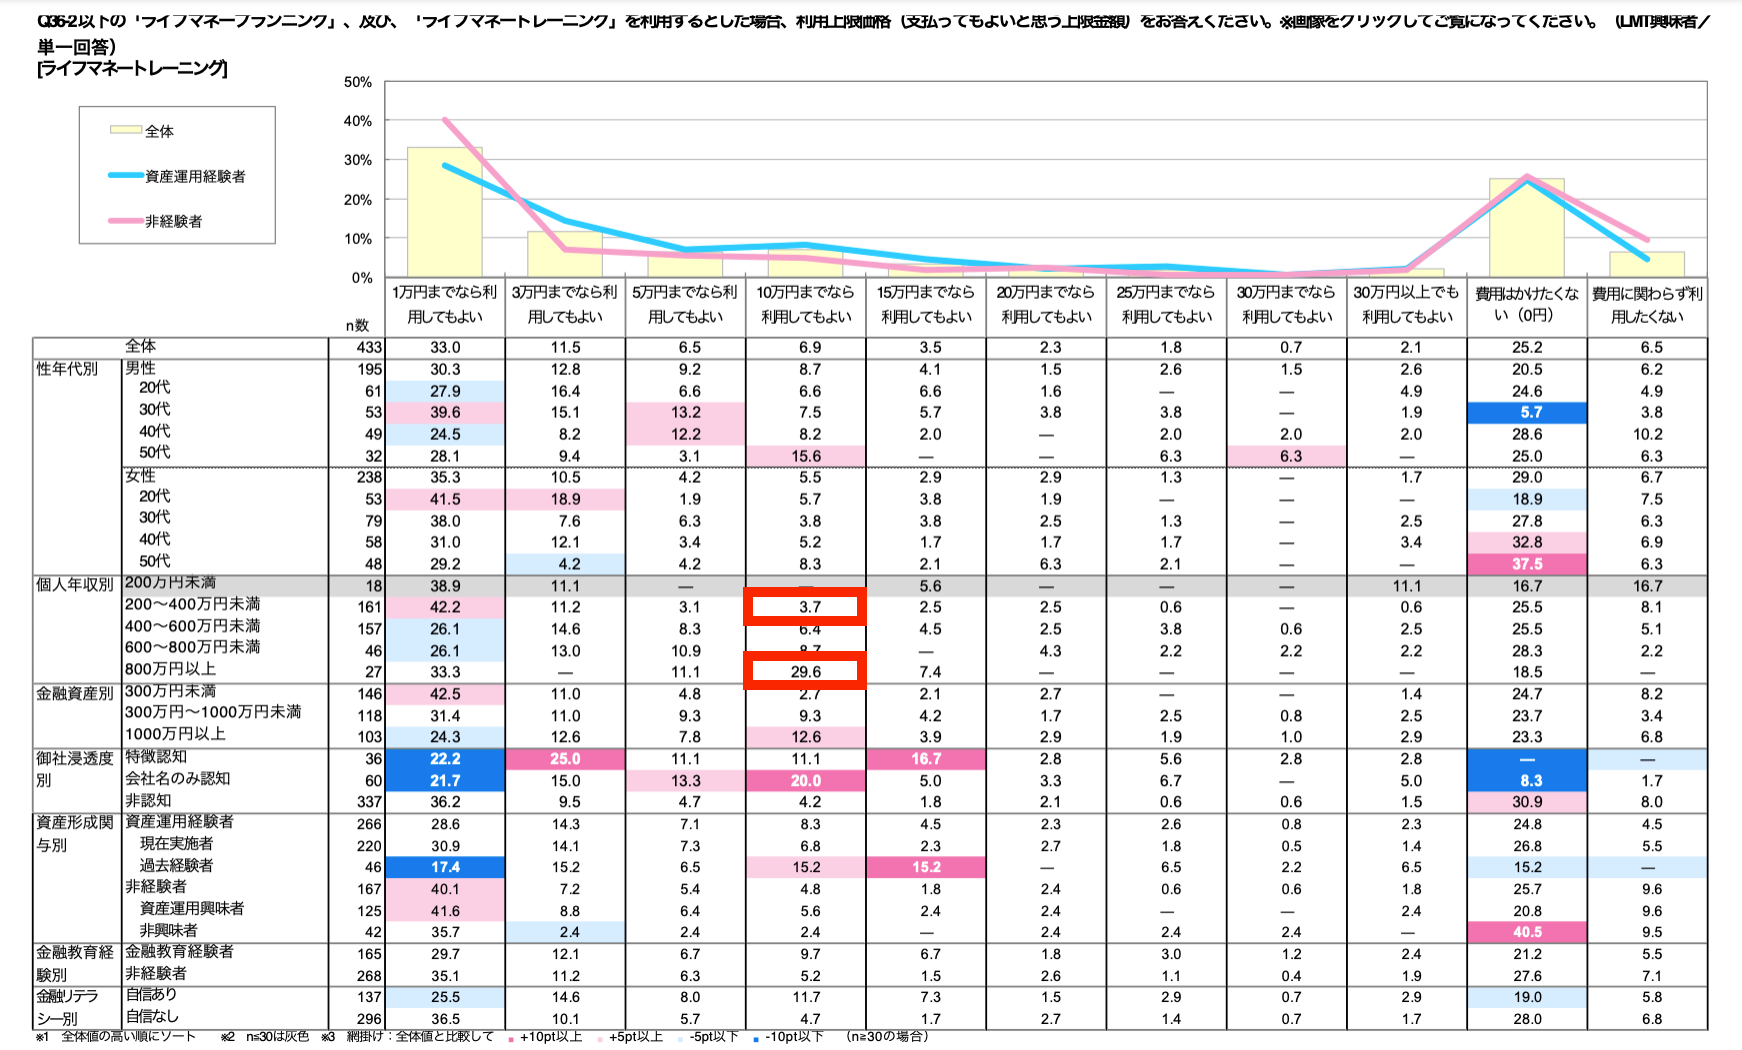
Task: Click the n数 column header
Action: (x=358, y=325)
